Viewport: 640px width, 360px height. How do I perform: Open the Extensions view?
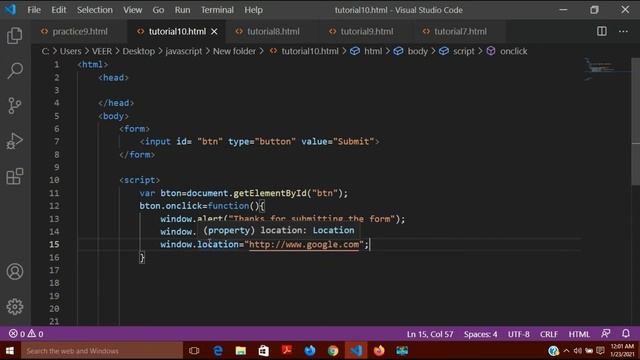(15, 176)
